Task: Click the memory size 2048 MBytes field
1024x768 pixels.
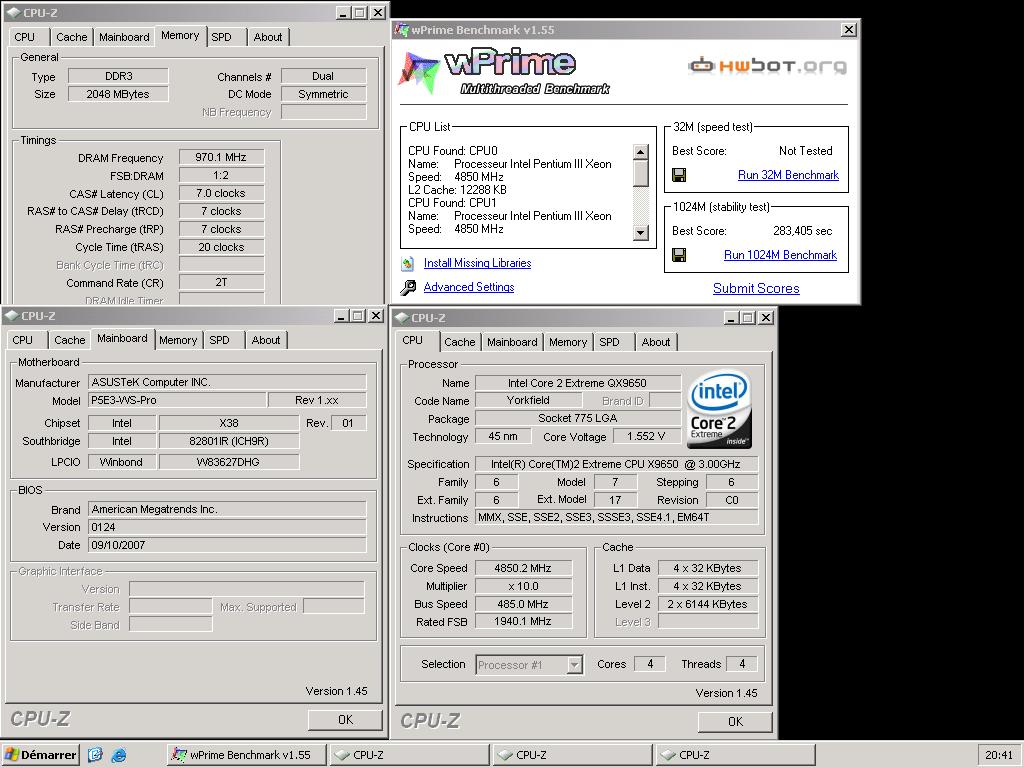Action: 118,94
